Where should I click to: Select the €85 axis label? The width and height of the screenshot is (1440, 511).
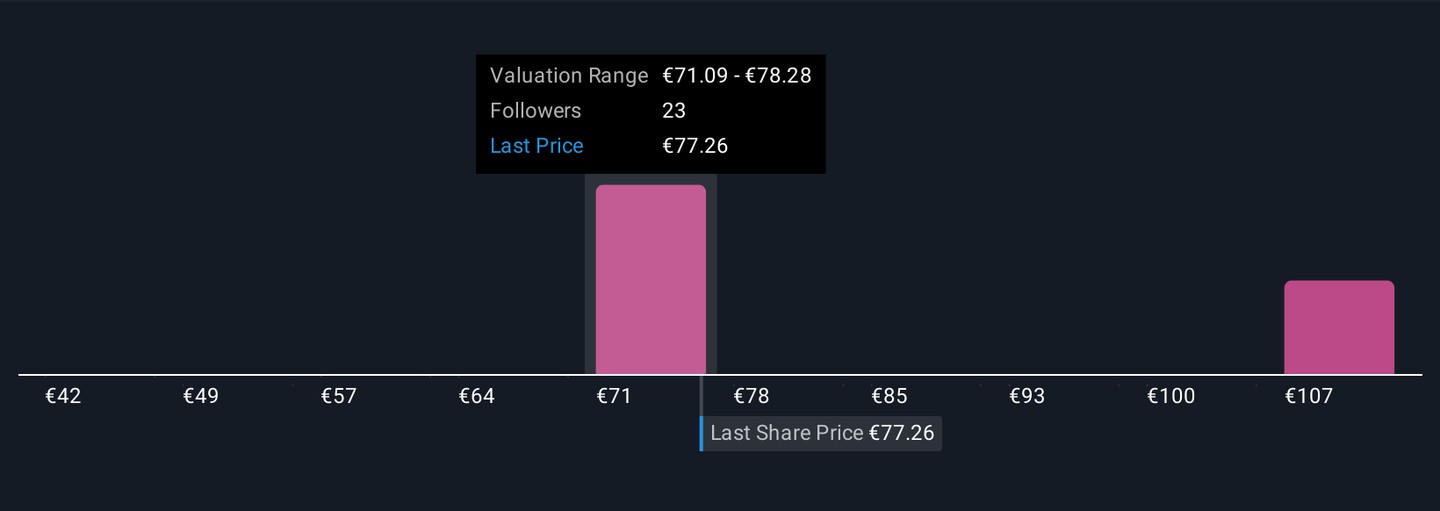(x=889, y=396)
